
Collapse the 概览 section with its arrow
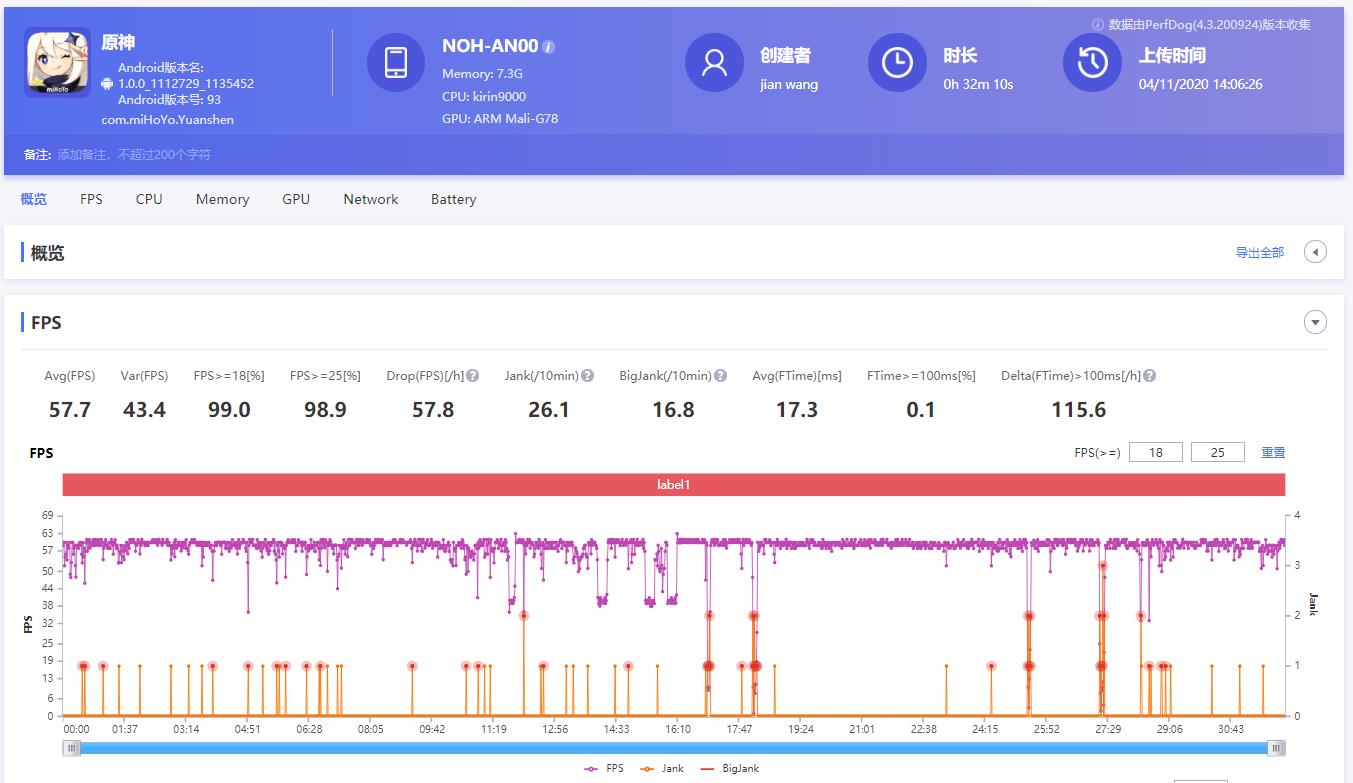(x=1315, y=252)
